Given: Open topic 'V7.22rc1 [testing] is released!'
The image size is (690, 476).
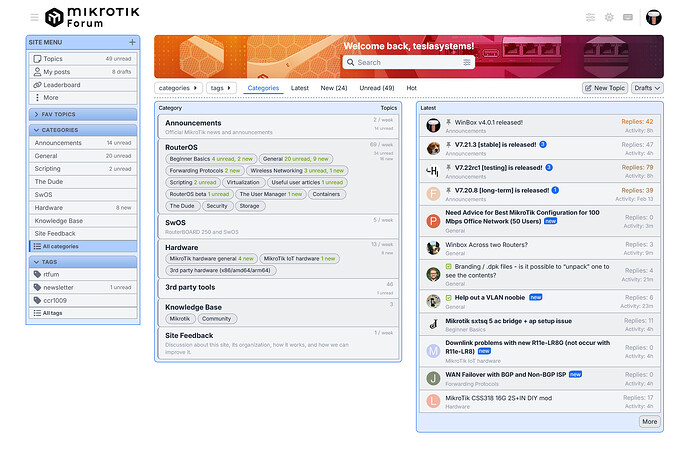Looking at the screenshot, I should click(499, 168).
